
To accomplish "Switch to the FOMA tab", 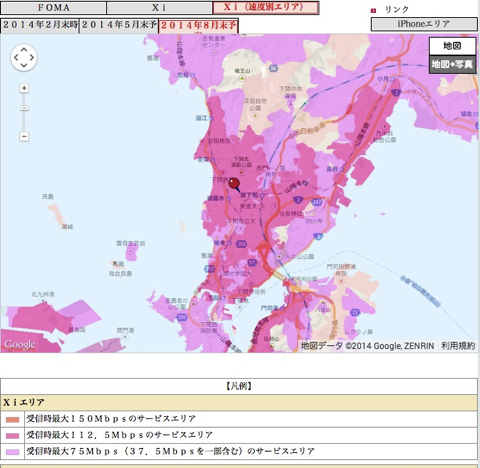I will [x=53, y=8].
